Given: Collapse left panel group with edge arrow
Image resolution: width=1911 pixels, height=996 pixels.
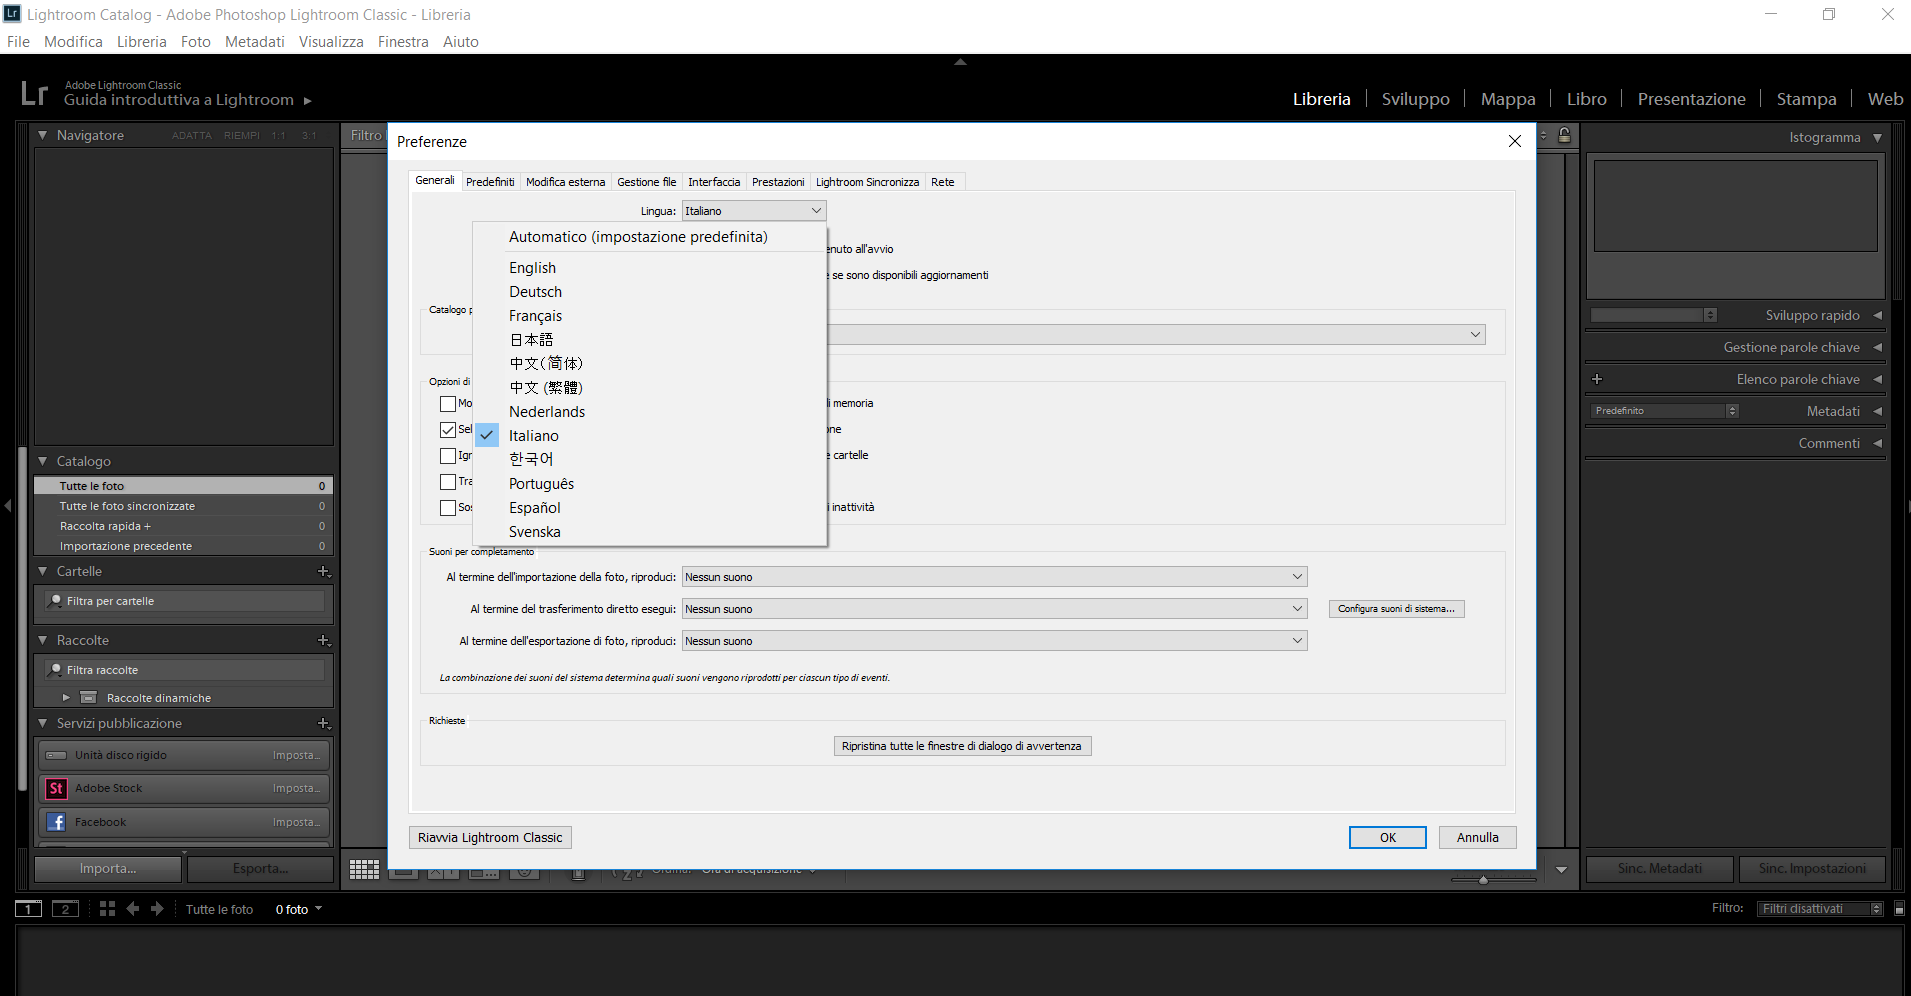Looking at the screenshot, I should [8, 506].
